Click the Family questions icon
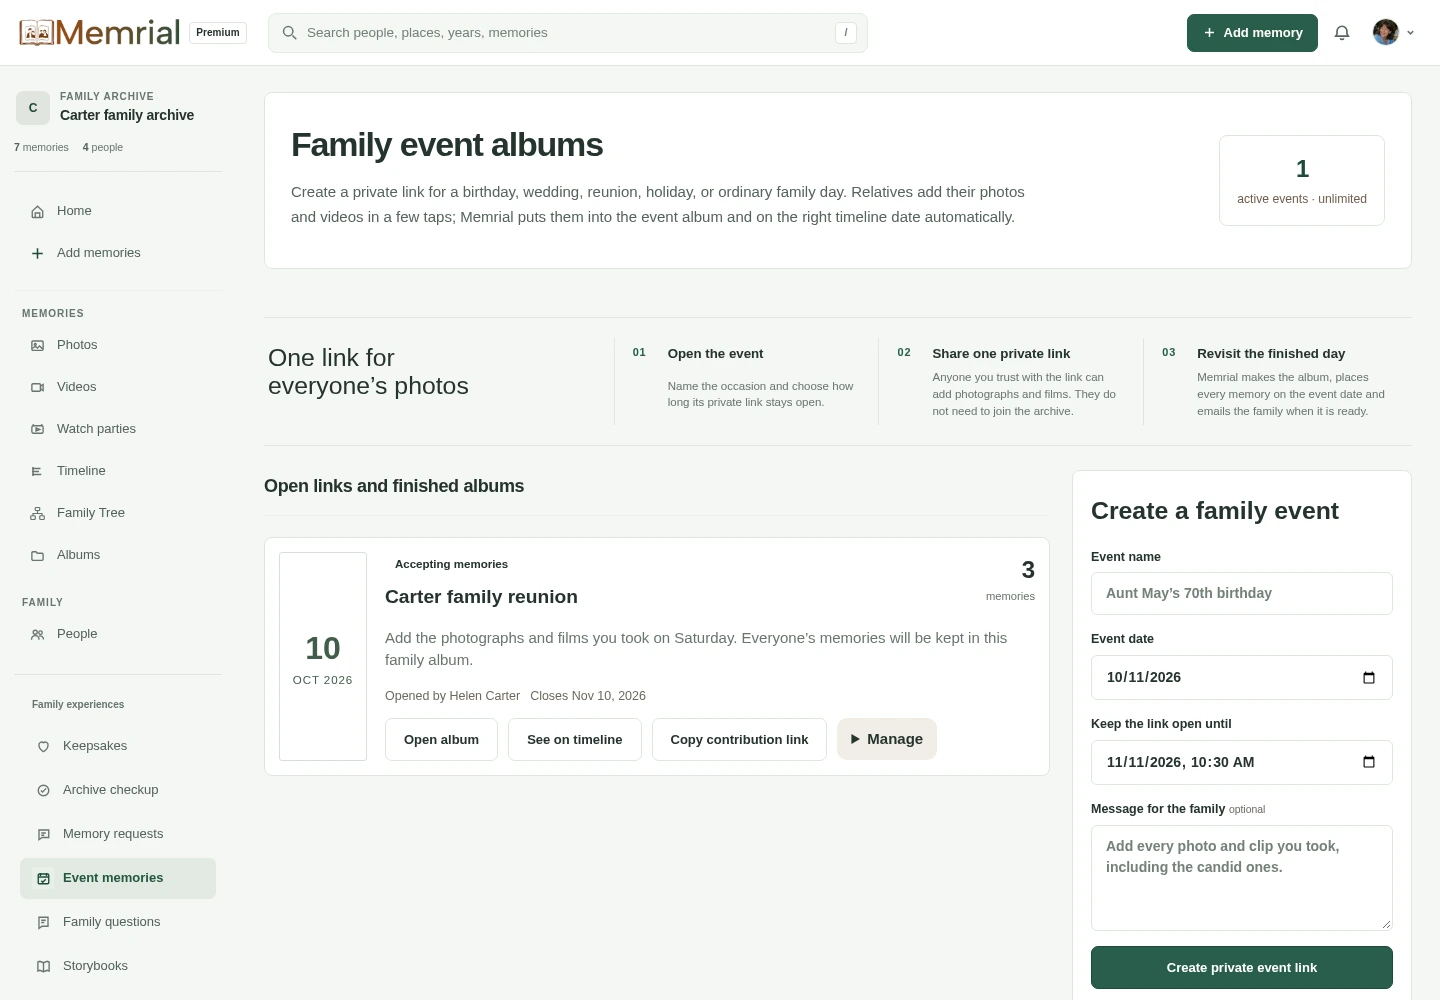 43,922
